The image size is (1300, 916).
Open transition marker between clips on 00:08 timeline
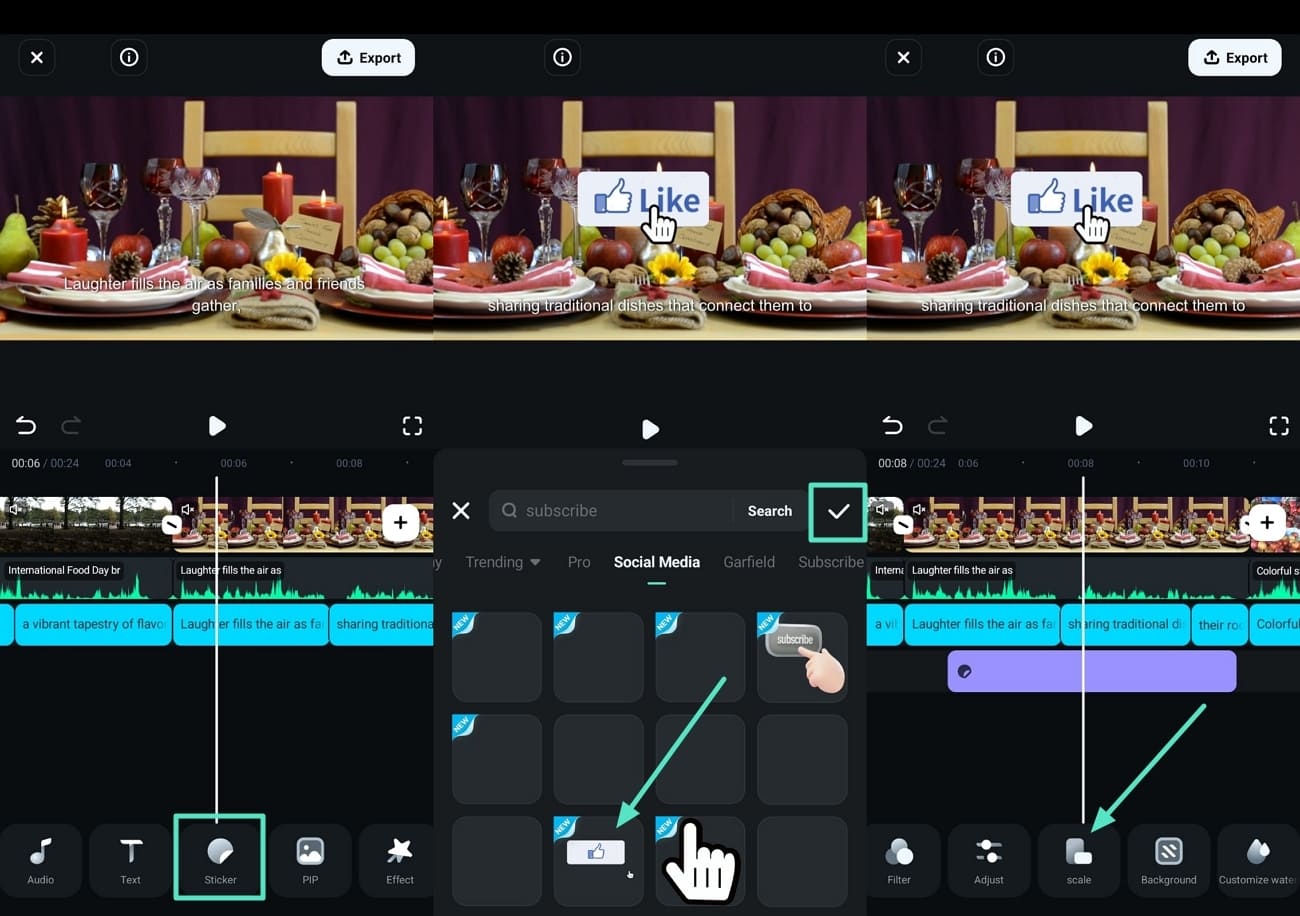tap(903, 523)
